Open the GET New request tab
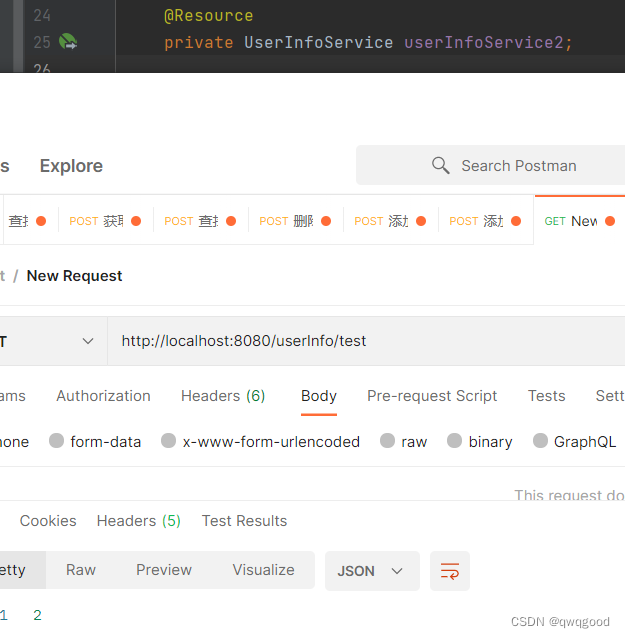 (x=579, y=221)
